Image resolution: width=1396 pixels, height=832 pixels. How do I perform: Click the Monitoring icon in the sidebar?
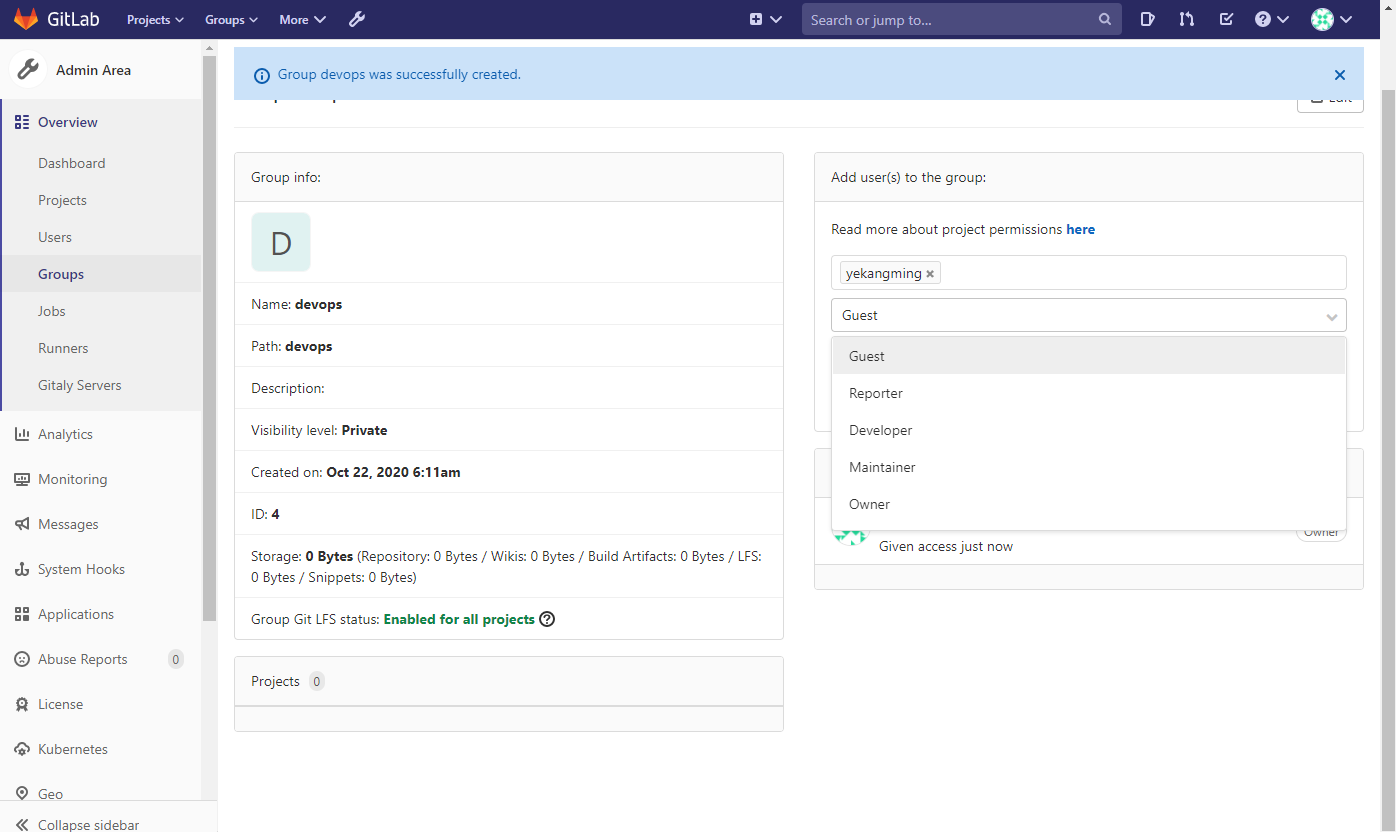click(x=22, y=478)
